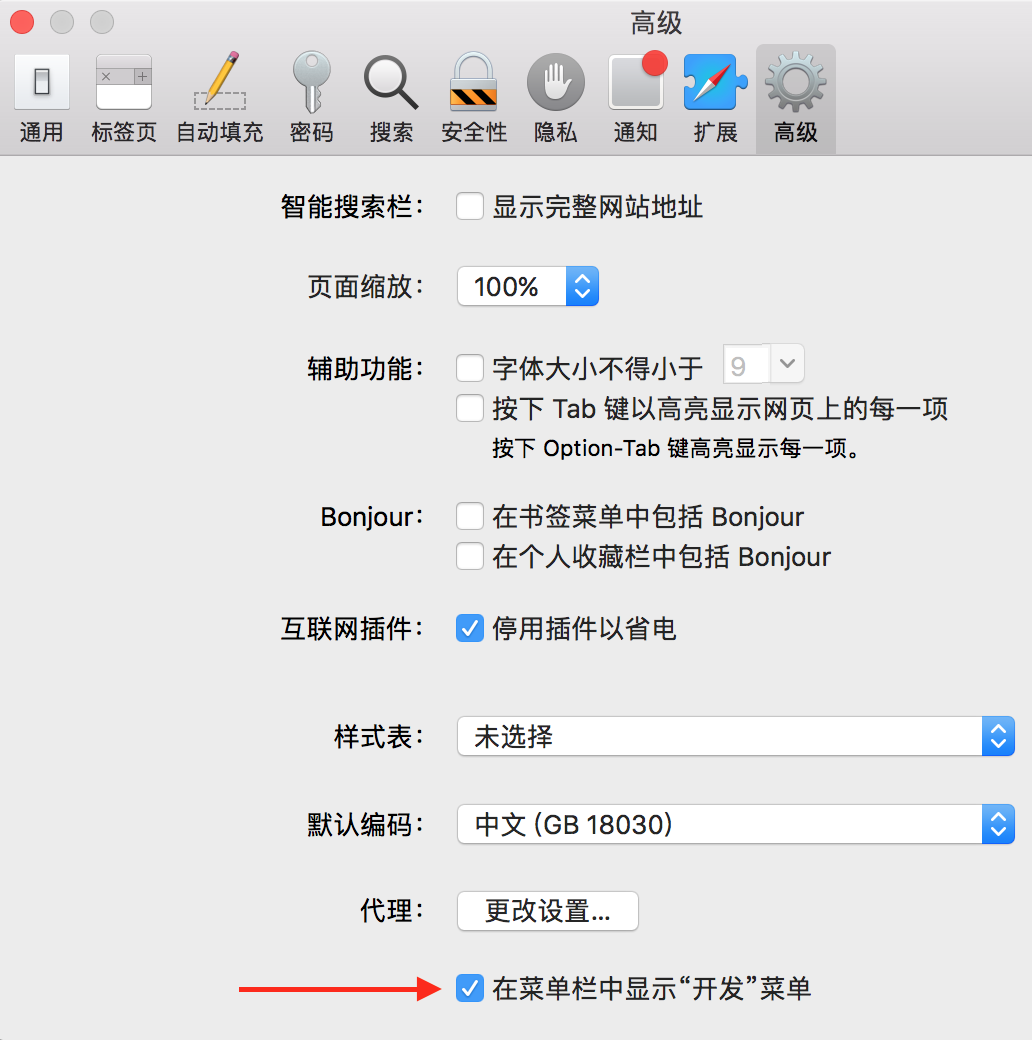The width and height of the screenshot is (1032, 1040).
Task: Enable 显示完整网站地址 checkbox
Action: click(x=470, y=206)
